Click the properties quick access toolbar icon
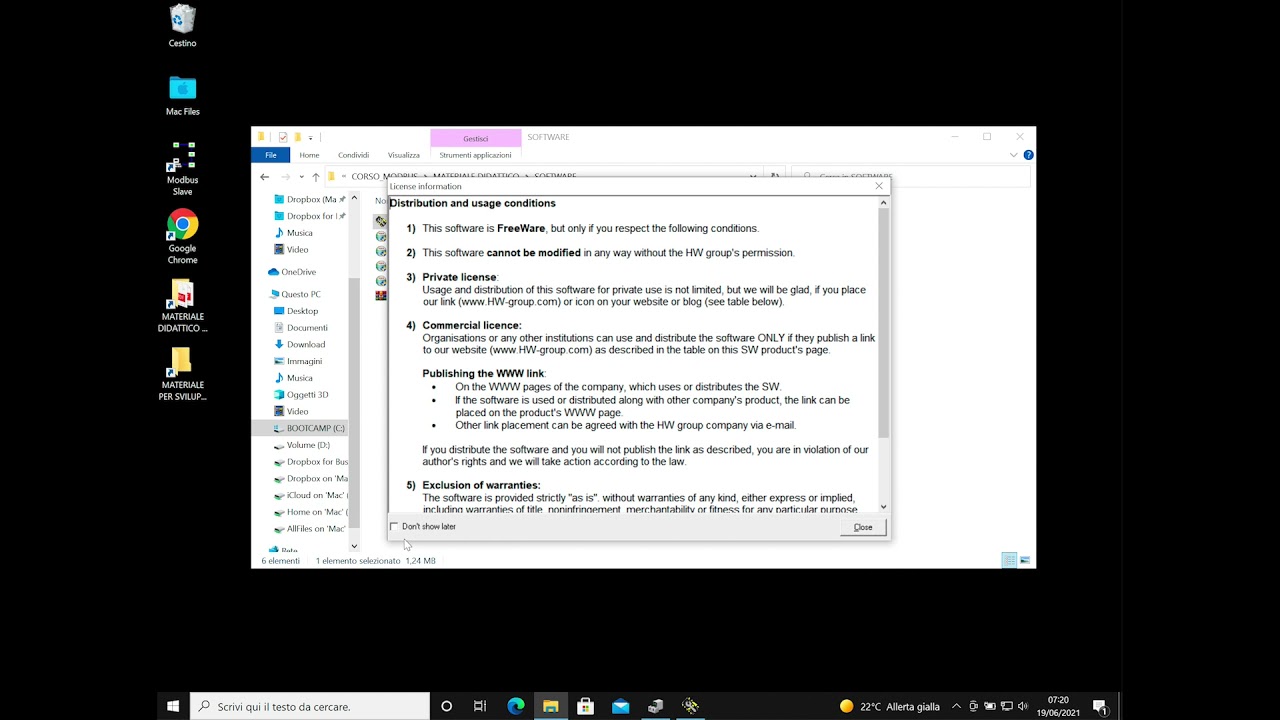Screen dimensions: 1280x720 [283, 137]
